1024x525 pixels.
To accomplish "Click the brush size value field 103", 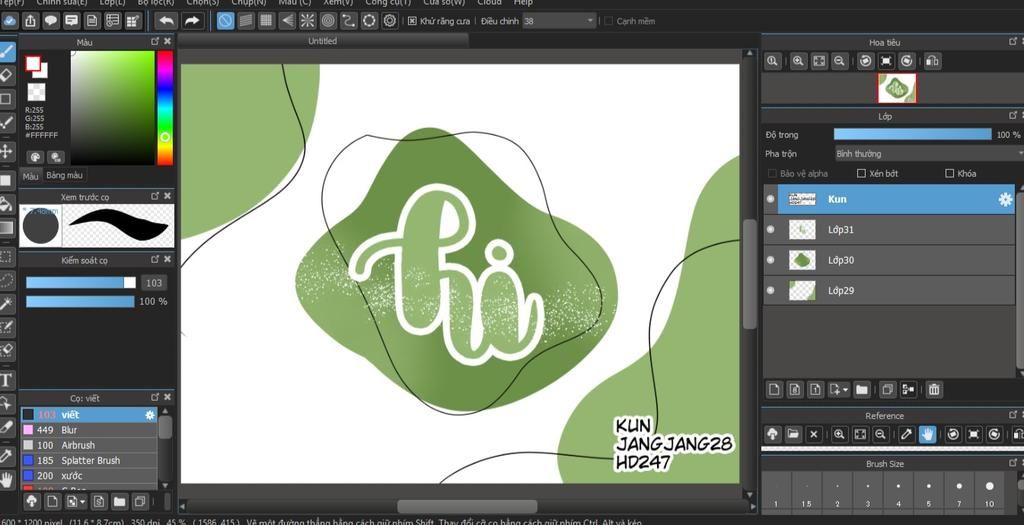I will [x=153, y=283].
